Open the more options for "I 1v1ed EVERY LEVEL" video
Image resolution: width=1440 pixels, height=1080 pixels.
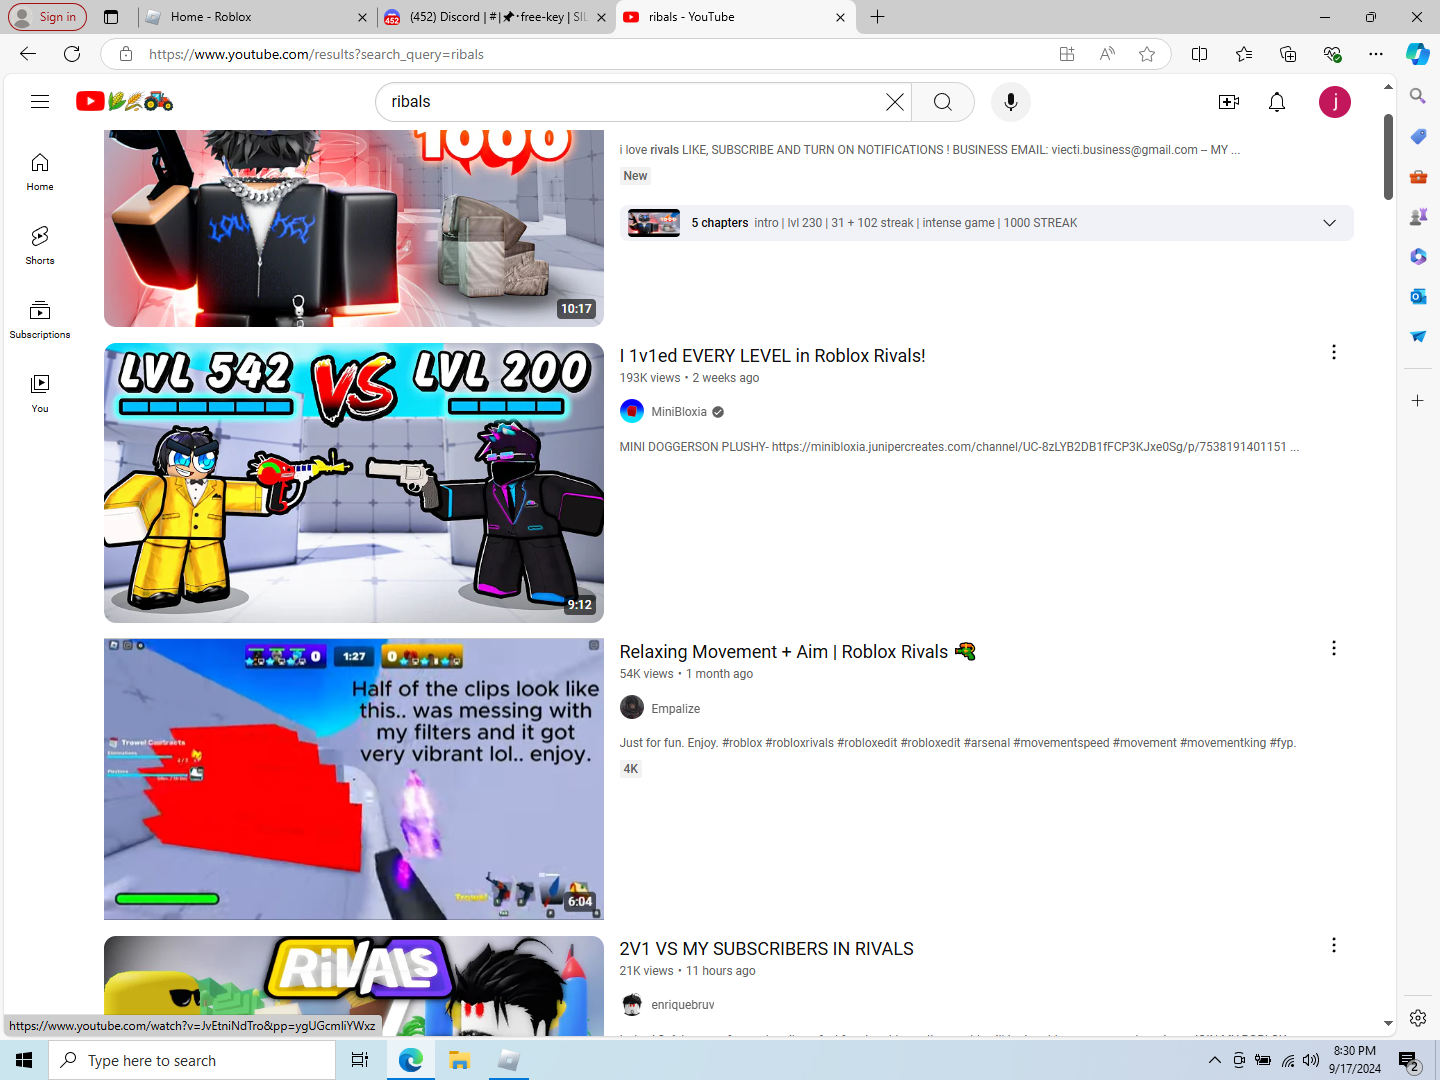(x=1334, y=352)
